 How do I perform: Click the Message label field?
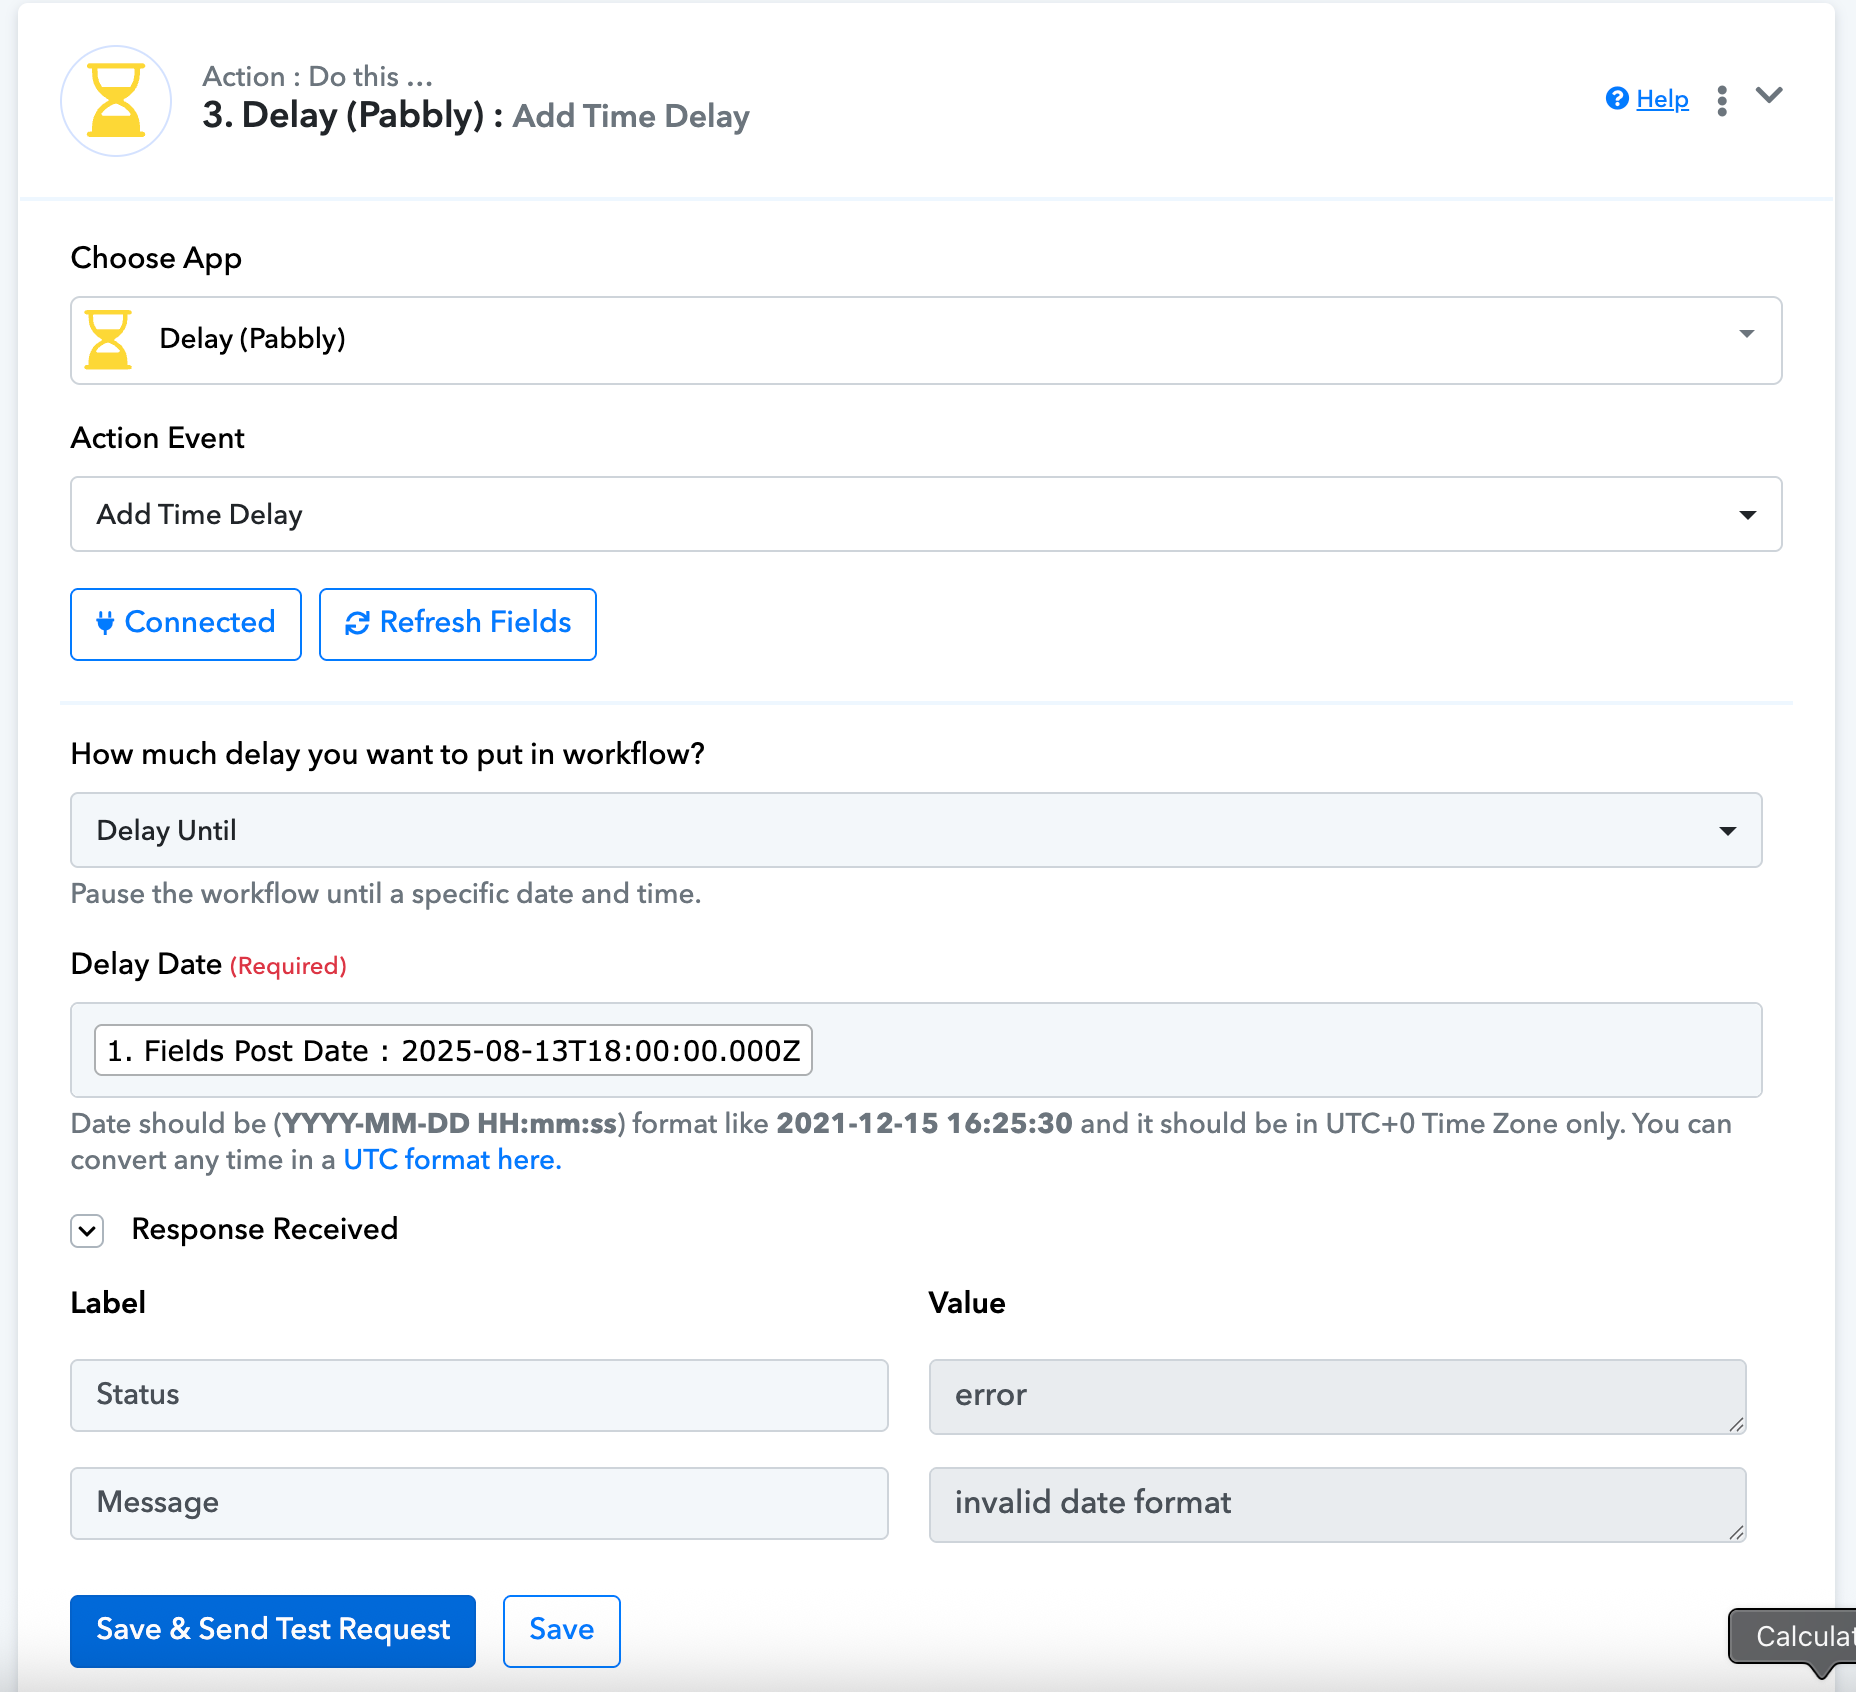point(479,1503)
